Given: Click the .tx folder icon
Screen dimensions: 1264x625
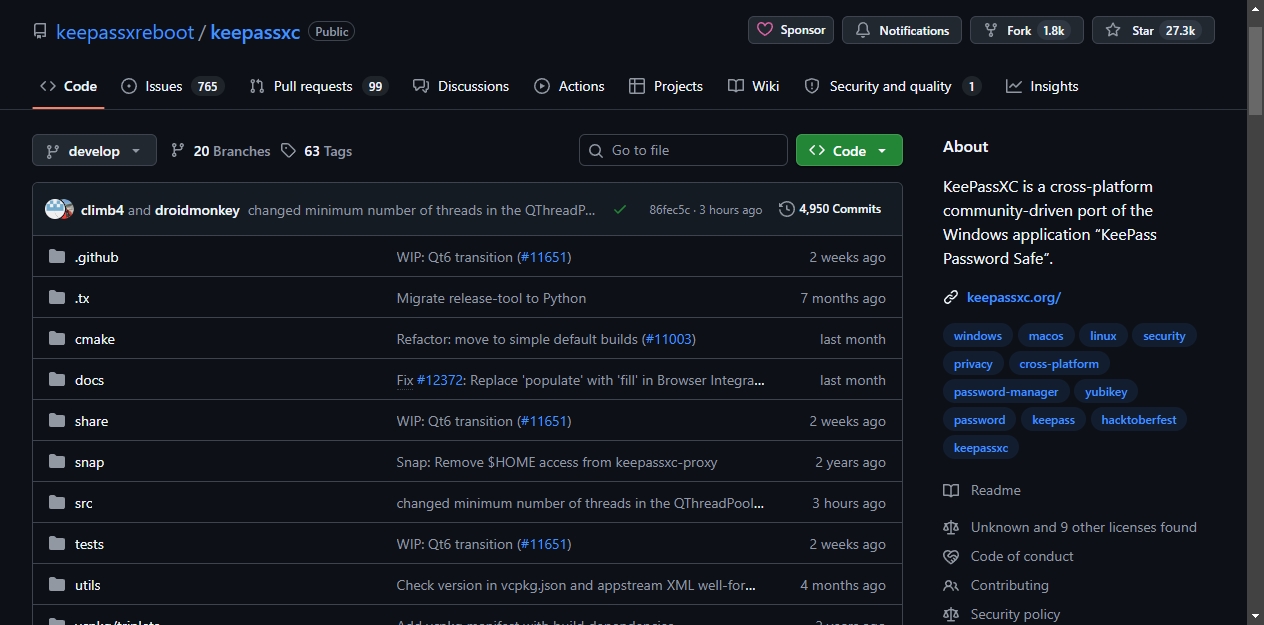Looking at the screenshot, I should pos(57,298).
